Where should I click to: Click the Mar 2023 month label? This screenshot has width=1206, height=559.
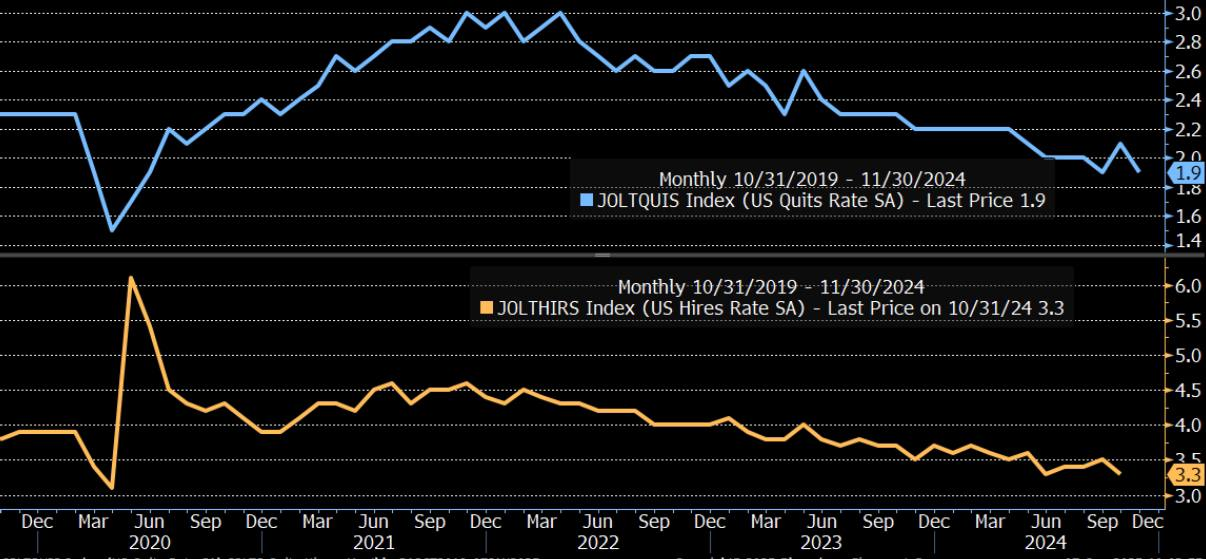coord(766,521)
